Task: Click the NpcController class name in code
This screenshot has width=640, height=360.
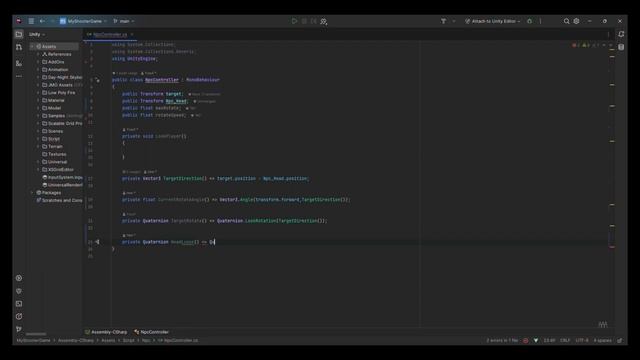Action: click(162, 80)
